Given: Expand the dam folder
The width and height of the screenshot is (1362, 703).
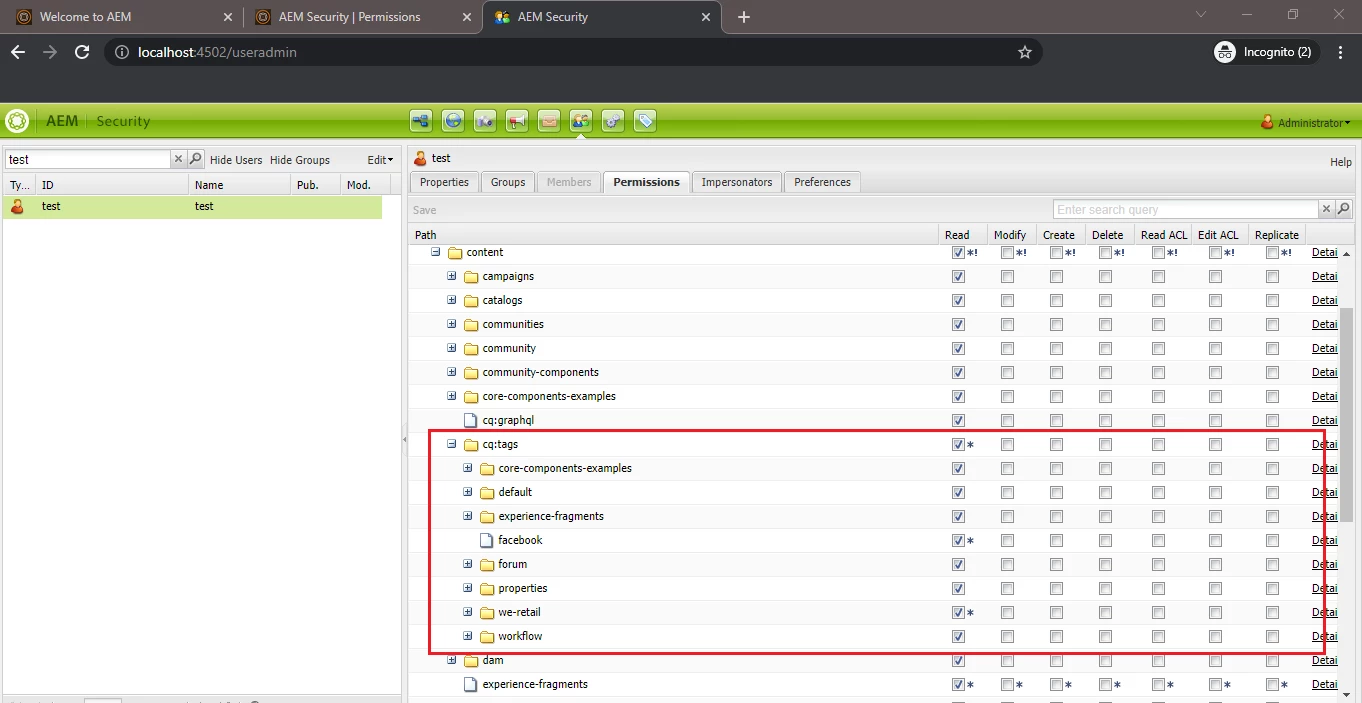Looking at the screenshot, I should 452,660.
